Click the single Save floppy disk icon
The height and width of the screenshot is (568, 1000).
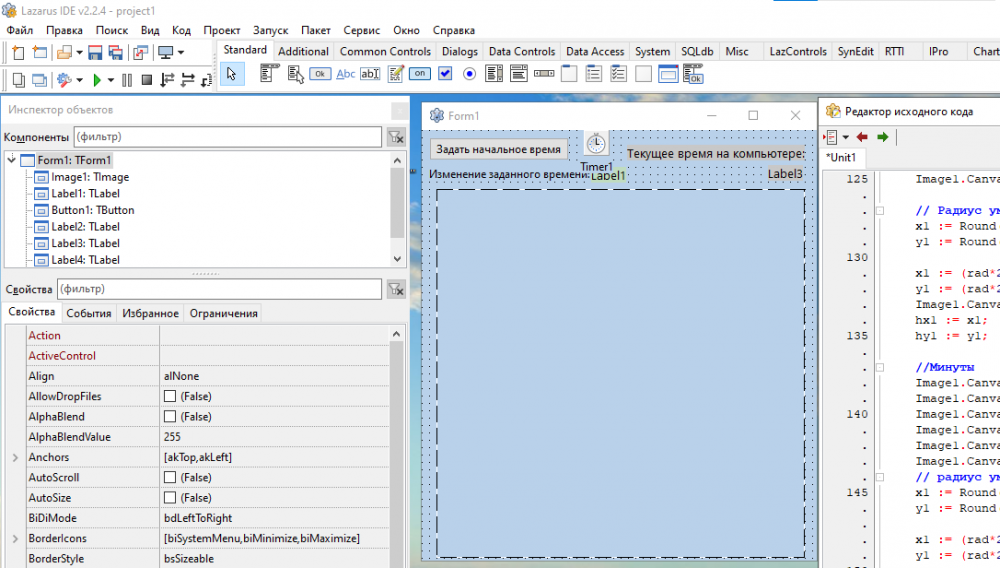[95, 52]
